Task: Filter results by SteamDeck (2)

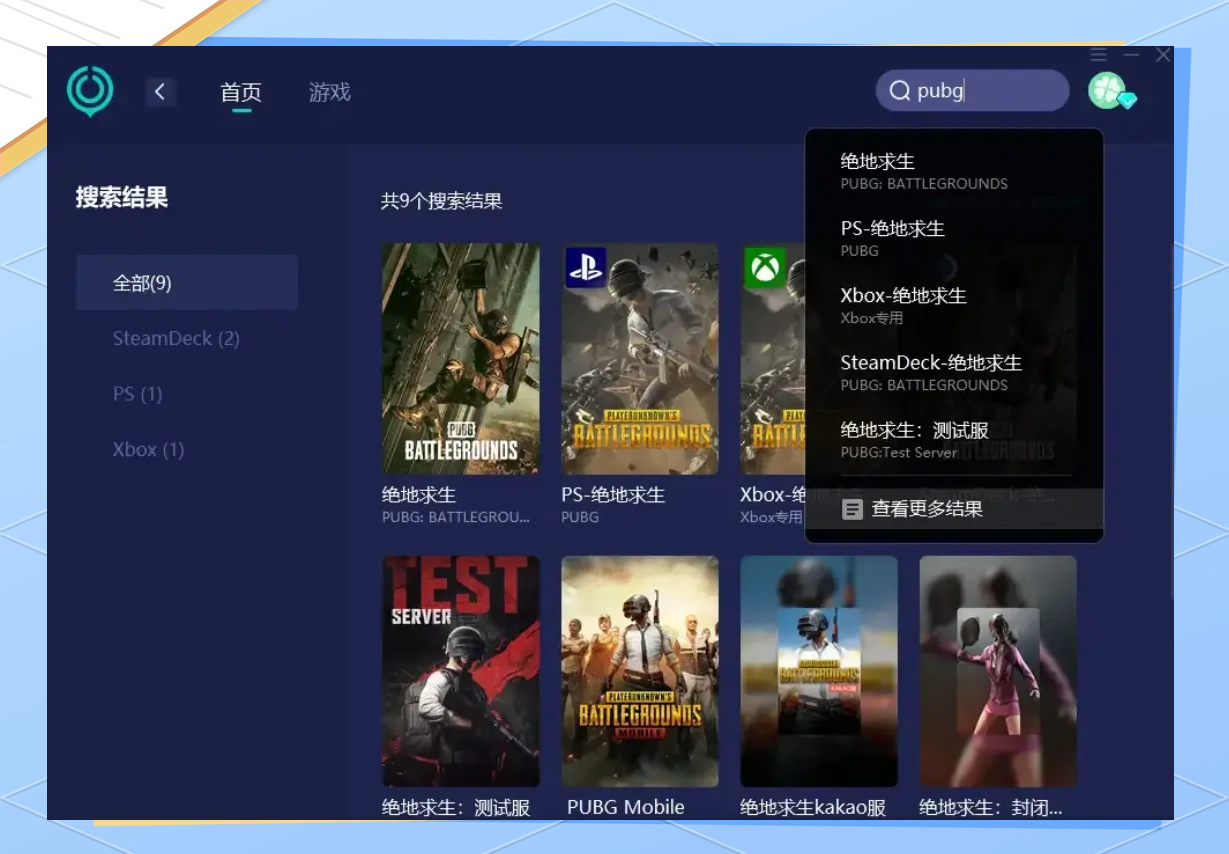Action: click(x=176, y=338)
